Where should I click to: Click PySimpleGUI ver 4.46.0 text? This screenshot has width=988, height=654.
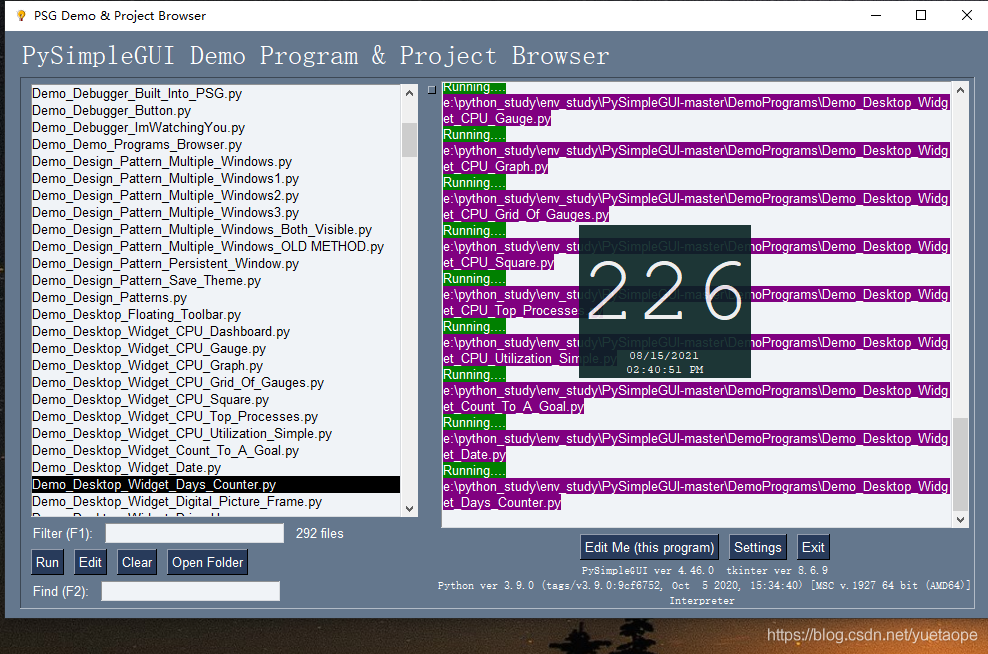pos(648,570)
